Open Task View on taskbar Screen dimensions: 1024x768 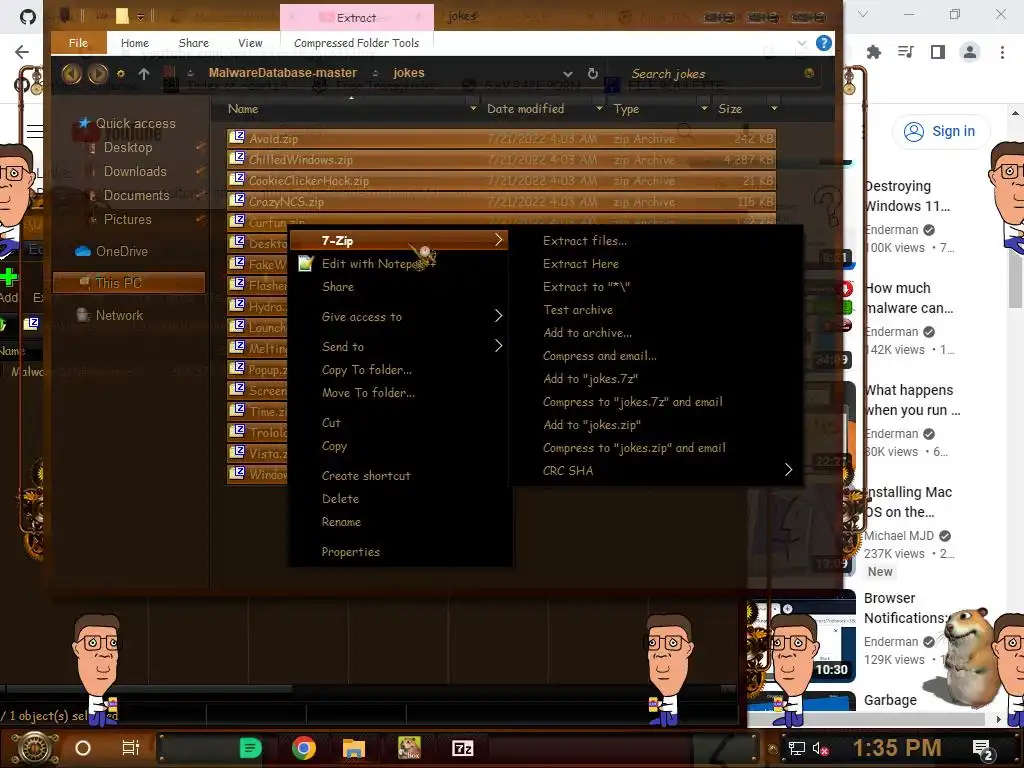131,748
